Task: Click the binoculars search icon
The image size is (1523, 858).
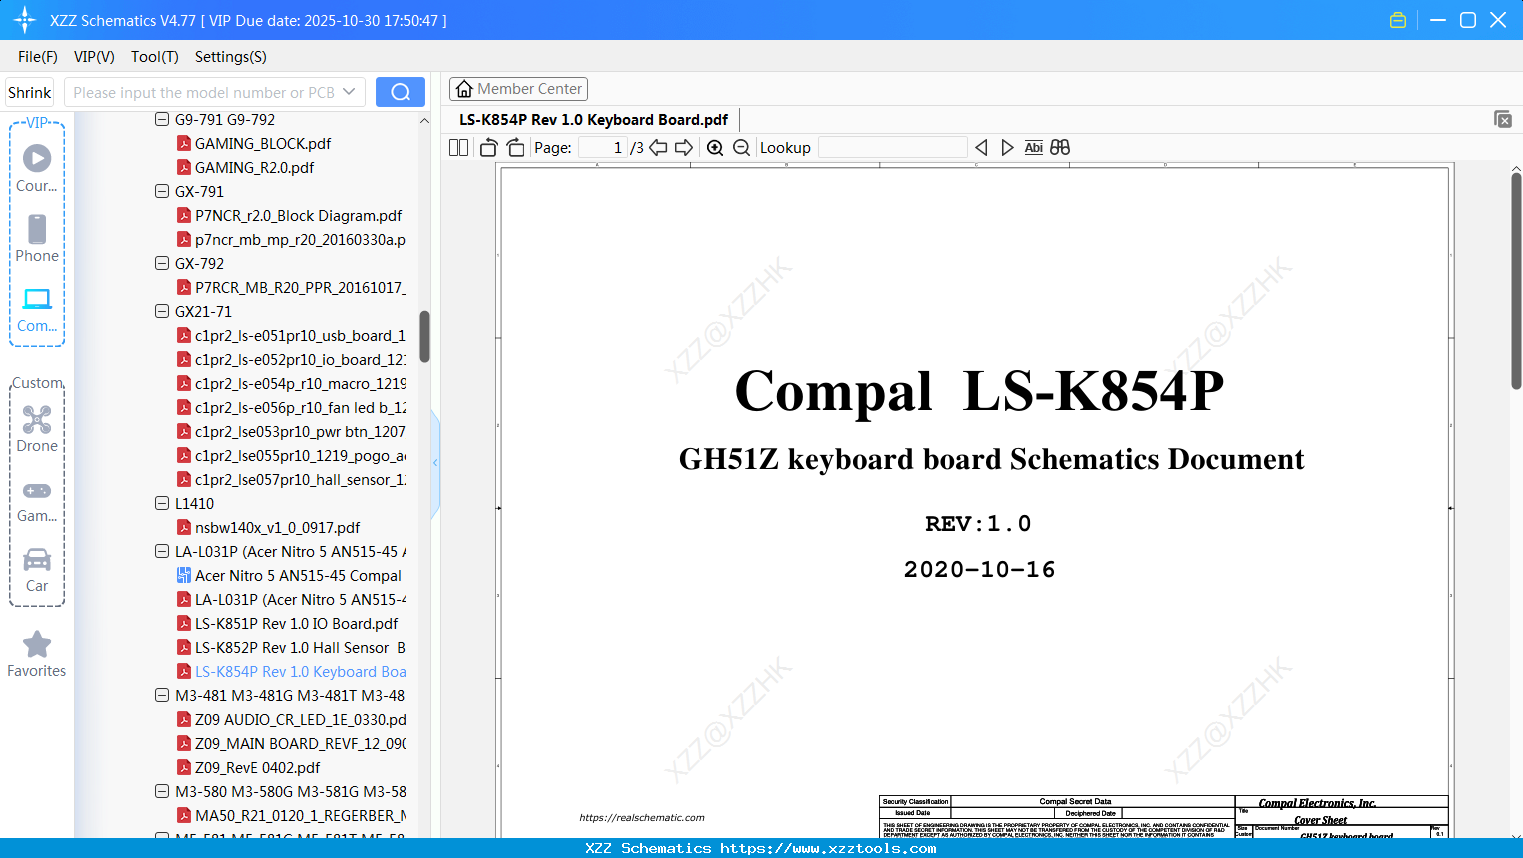Action: coord(1060,148)
